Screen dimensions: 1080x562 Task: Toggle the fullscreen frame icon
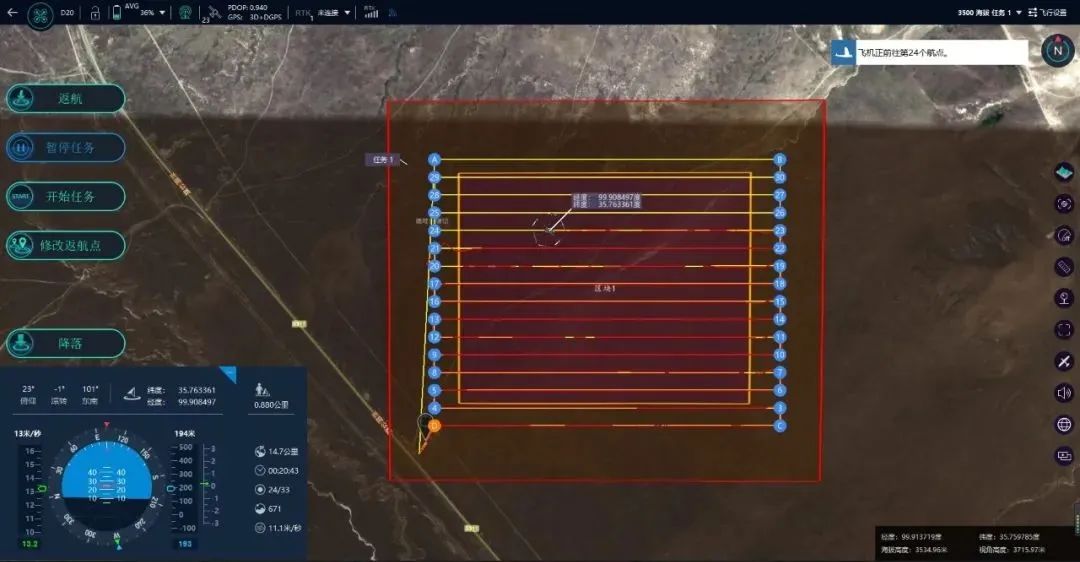[x=1064, y=329]
